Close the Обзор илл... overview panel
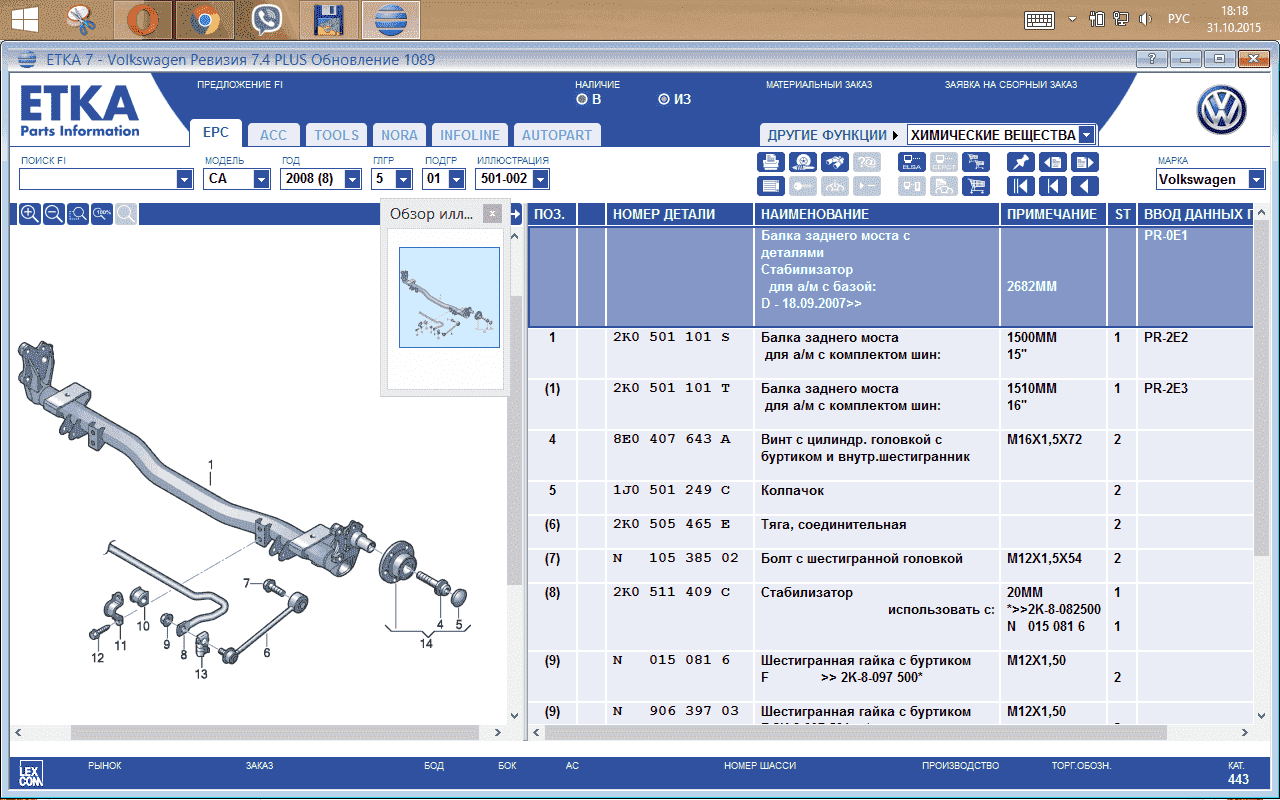The image size is (1280, 800). pyautogui.click(x=492, y=213)
